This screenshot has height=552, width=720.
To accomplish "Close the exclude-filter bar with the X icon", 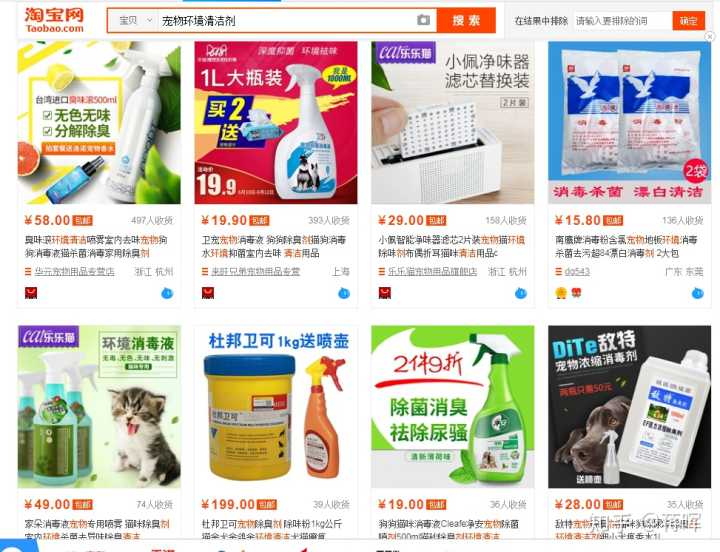I will pyautogui.click(x=709, y=36).
